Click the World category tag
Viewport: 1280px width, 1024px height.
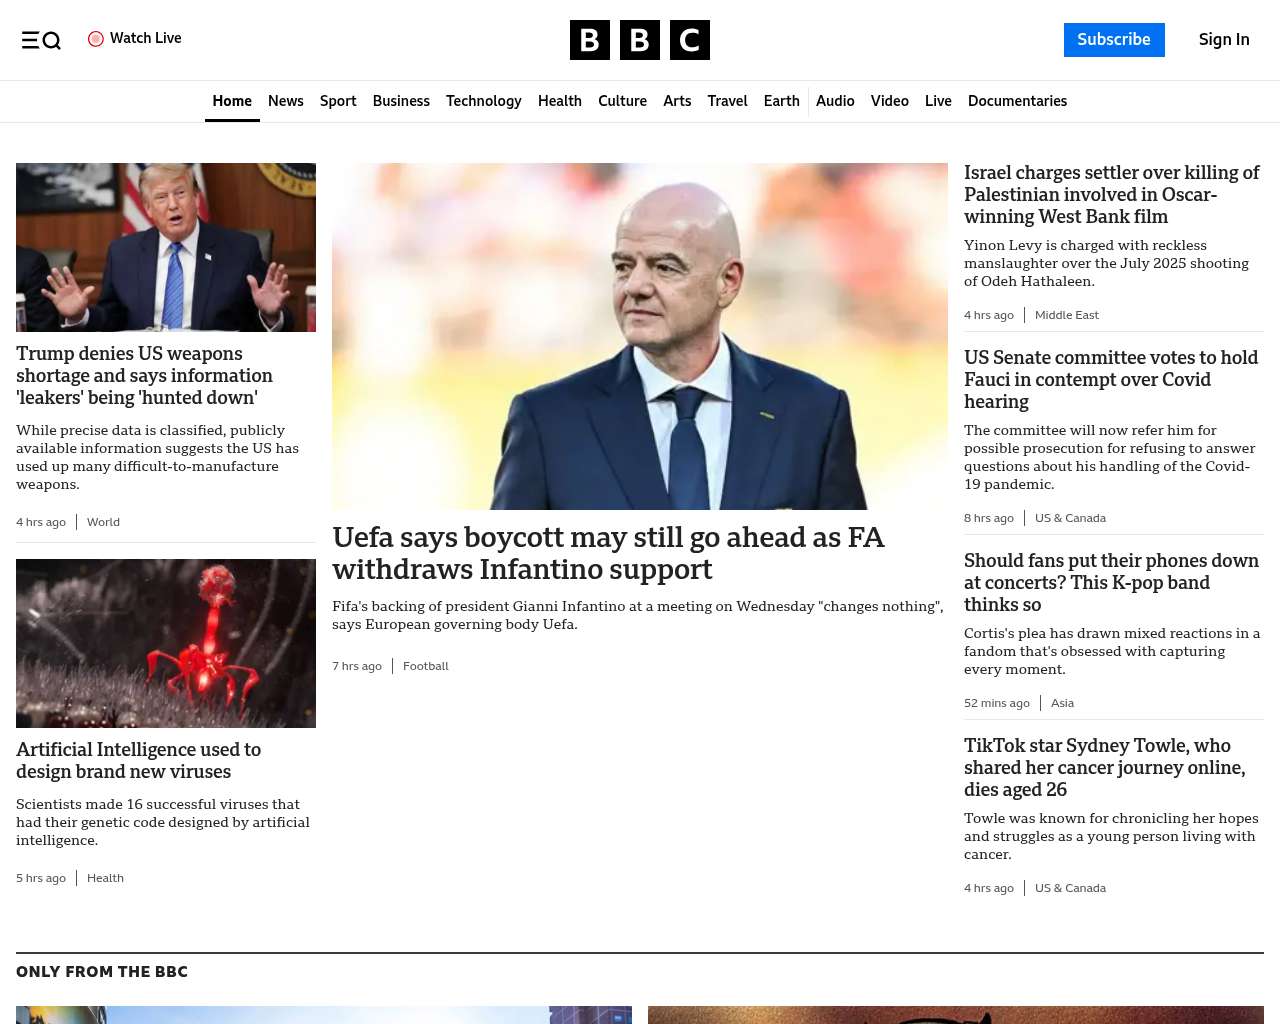[x=103, y=522]
